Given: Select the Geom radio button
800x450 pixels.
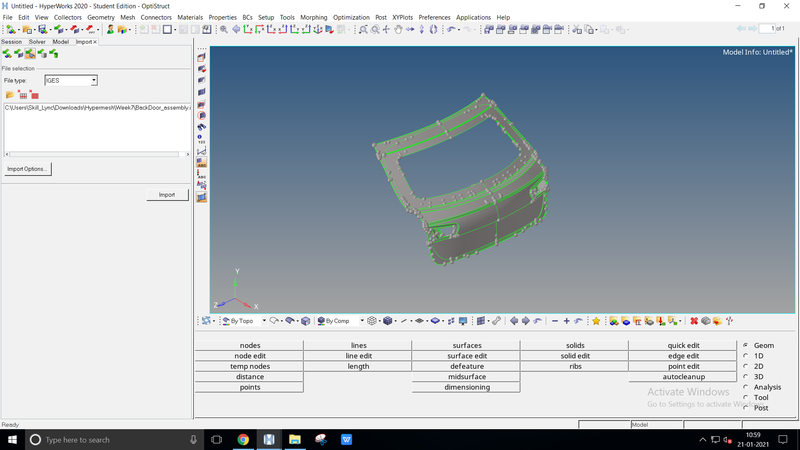Looking at the screenshot, I should (x=745, y=345).
